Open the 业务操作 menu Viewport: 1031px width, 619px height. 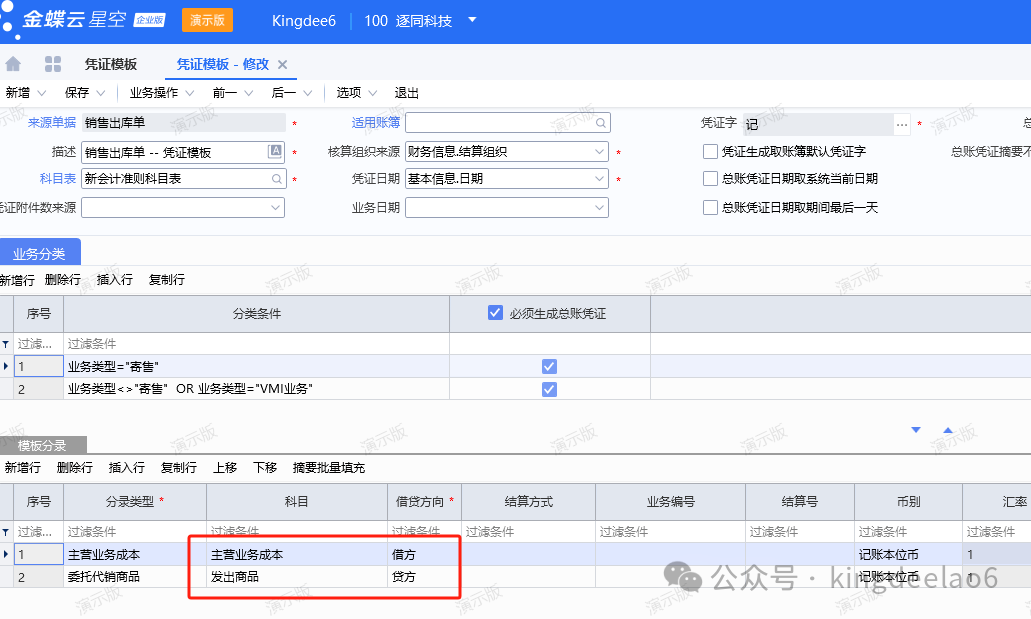(160, 93)
